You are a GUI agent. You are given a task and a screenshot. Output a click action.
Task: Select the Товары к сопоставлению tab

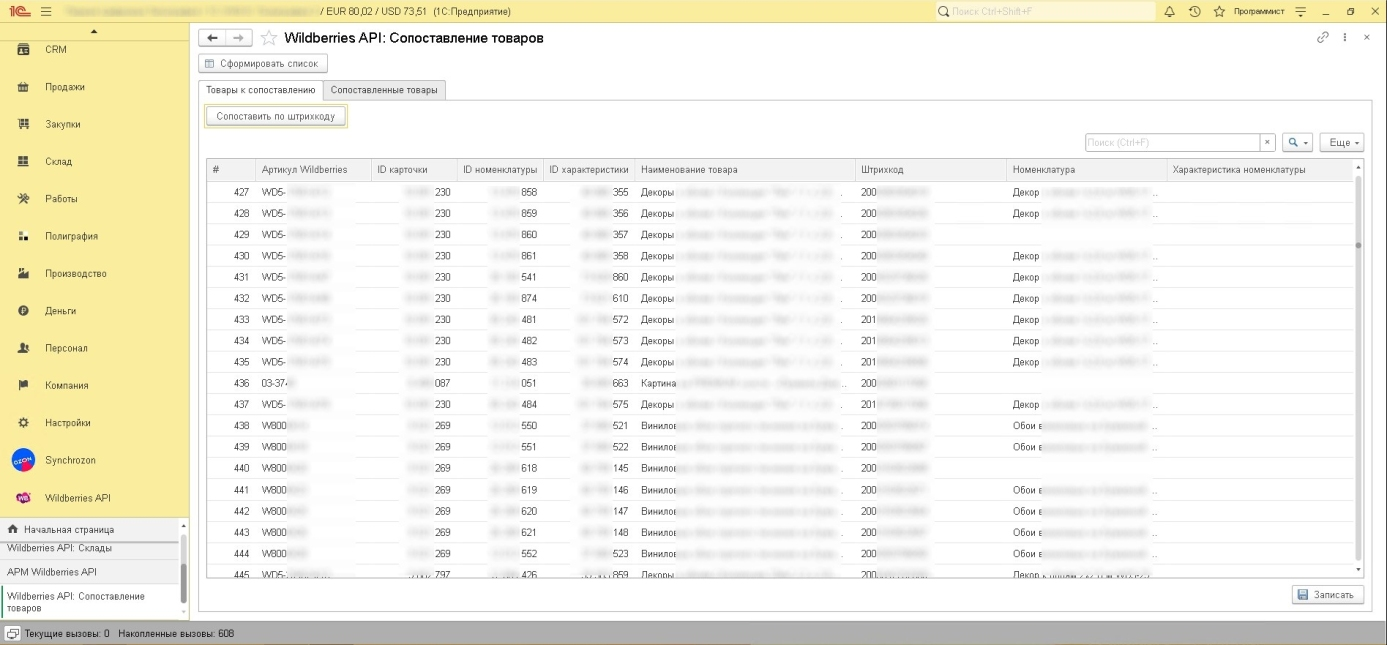click(261, 90)
